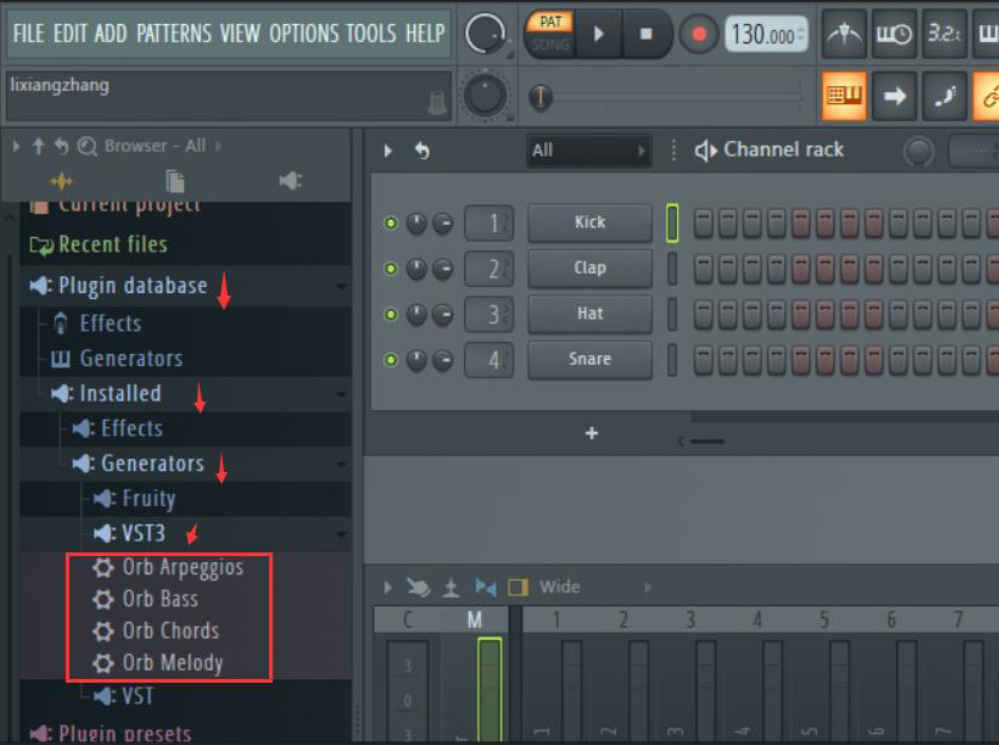Switch to PAT pattern mode

point(550,22)
